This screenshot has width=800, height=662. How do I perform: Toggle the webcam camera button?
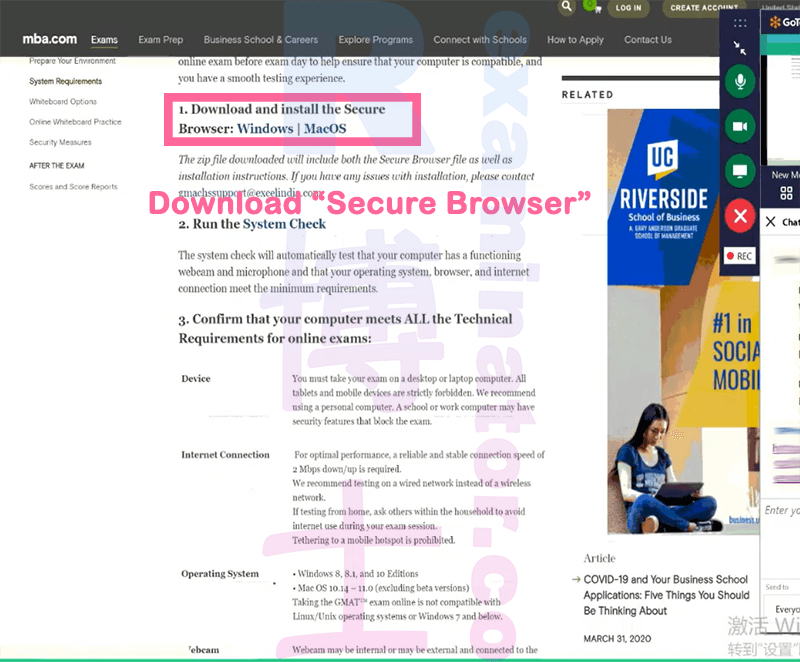click(740, 126)
